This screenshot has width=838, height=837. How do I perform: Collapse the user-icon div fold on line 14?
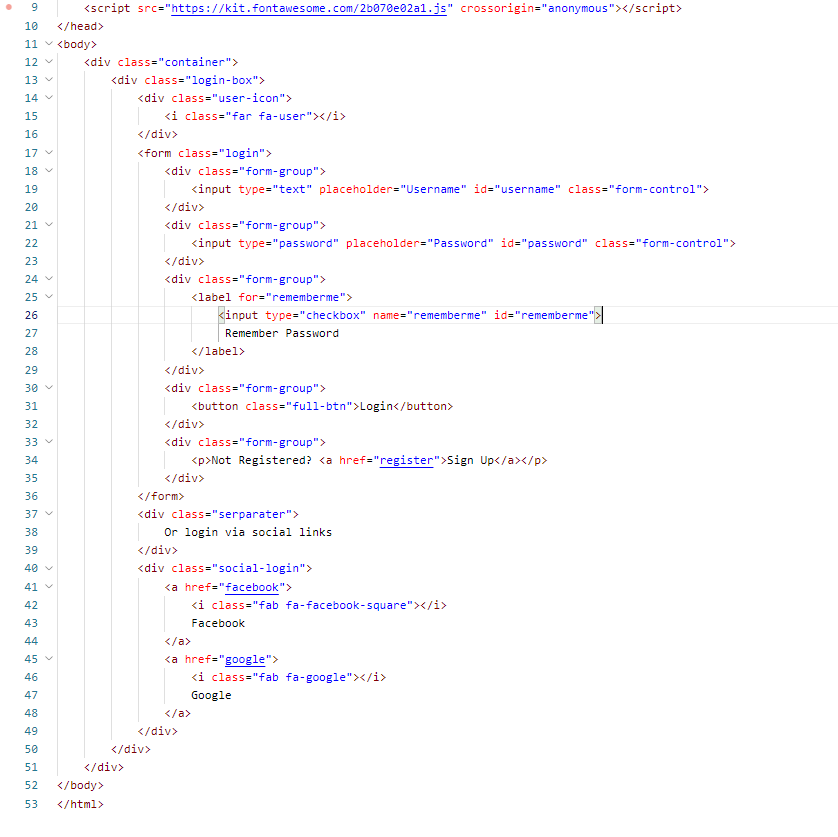[x=49, y=98]
